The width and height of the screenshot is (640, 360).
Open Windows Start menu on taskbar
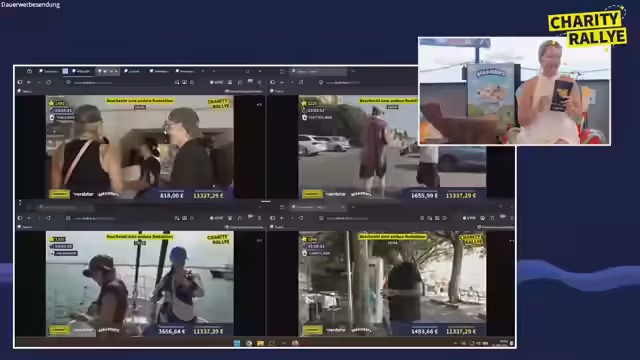pos(237,343)
